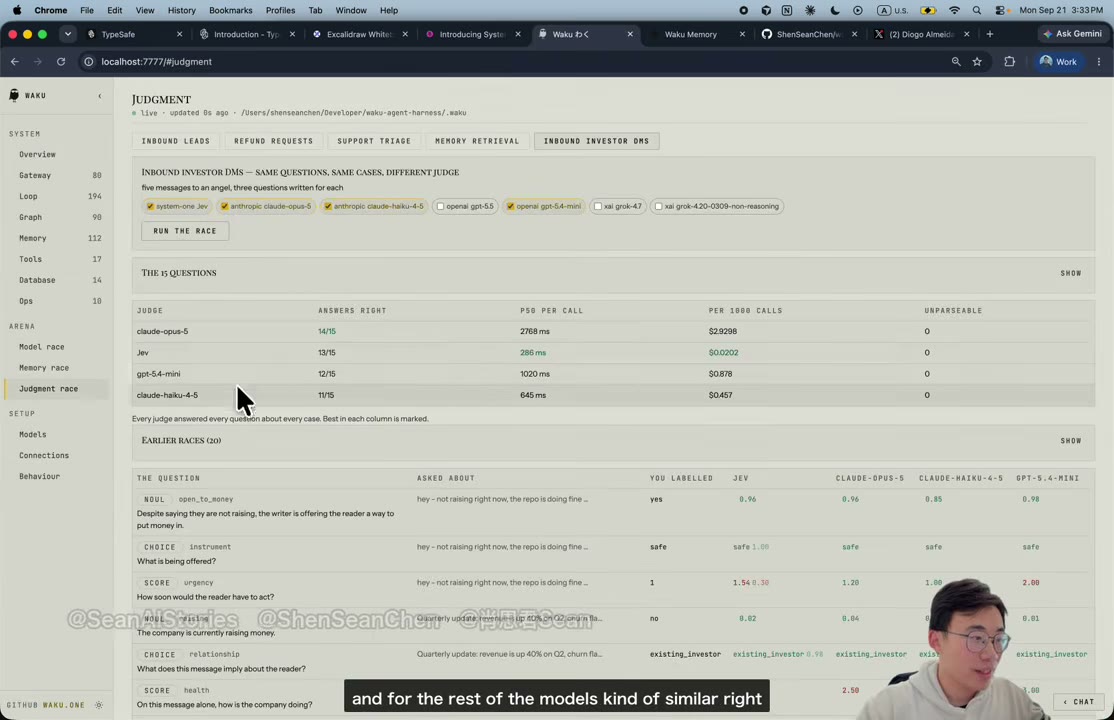The height and width of the screenshot is (720, 1114).
Task: Switch to Excalidraw Whiteboard browser tab
Action: (x=357, y=34)
